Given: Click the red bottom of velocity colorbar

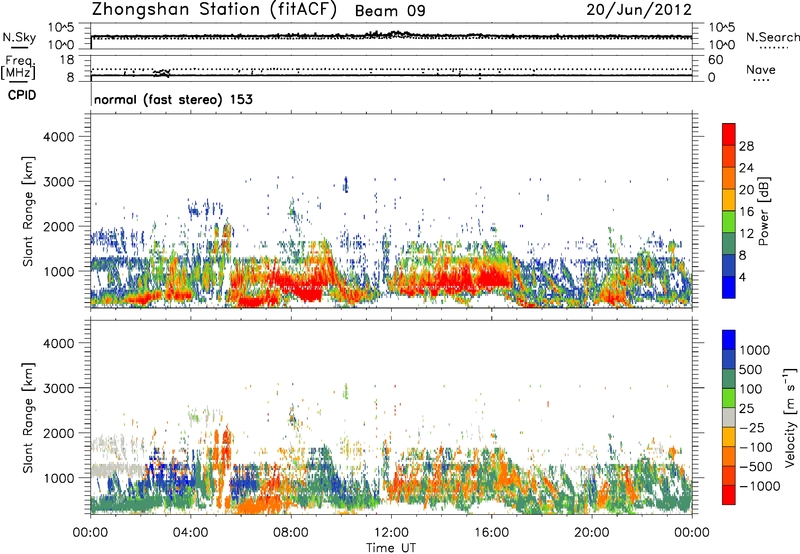Looking at the screenshot, I should coord(729,495).
